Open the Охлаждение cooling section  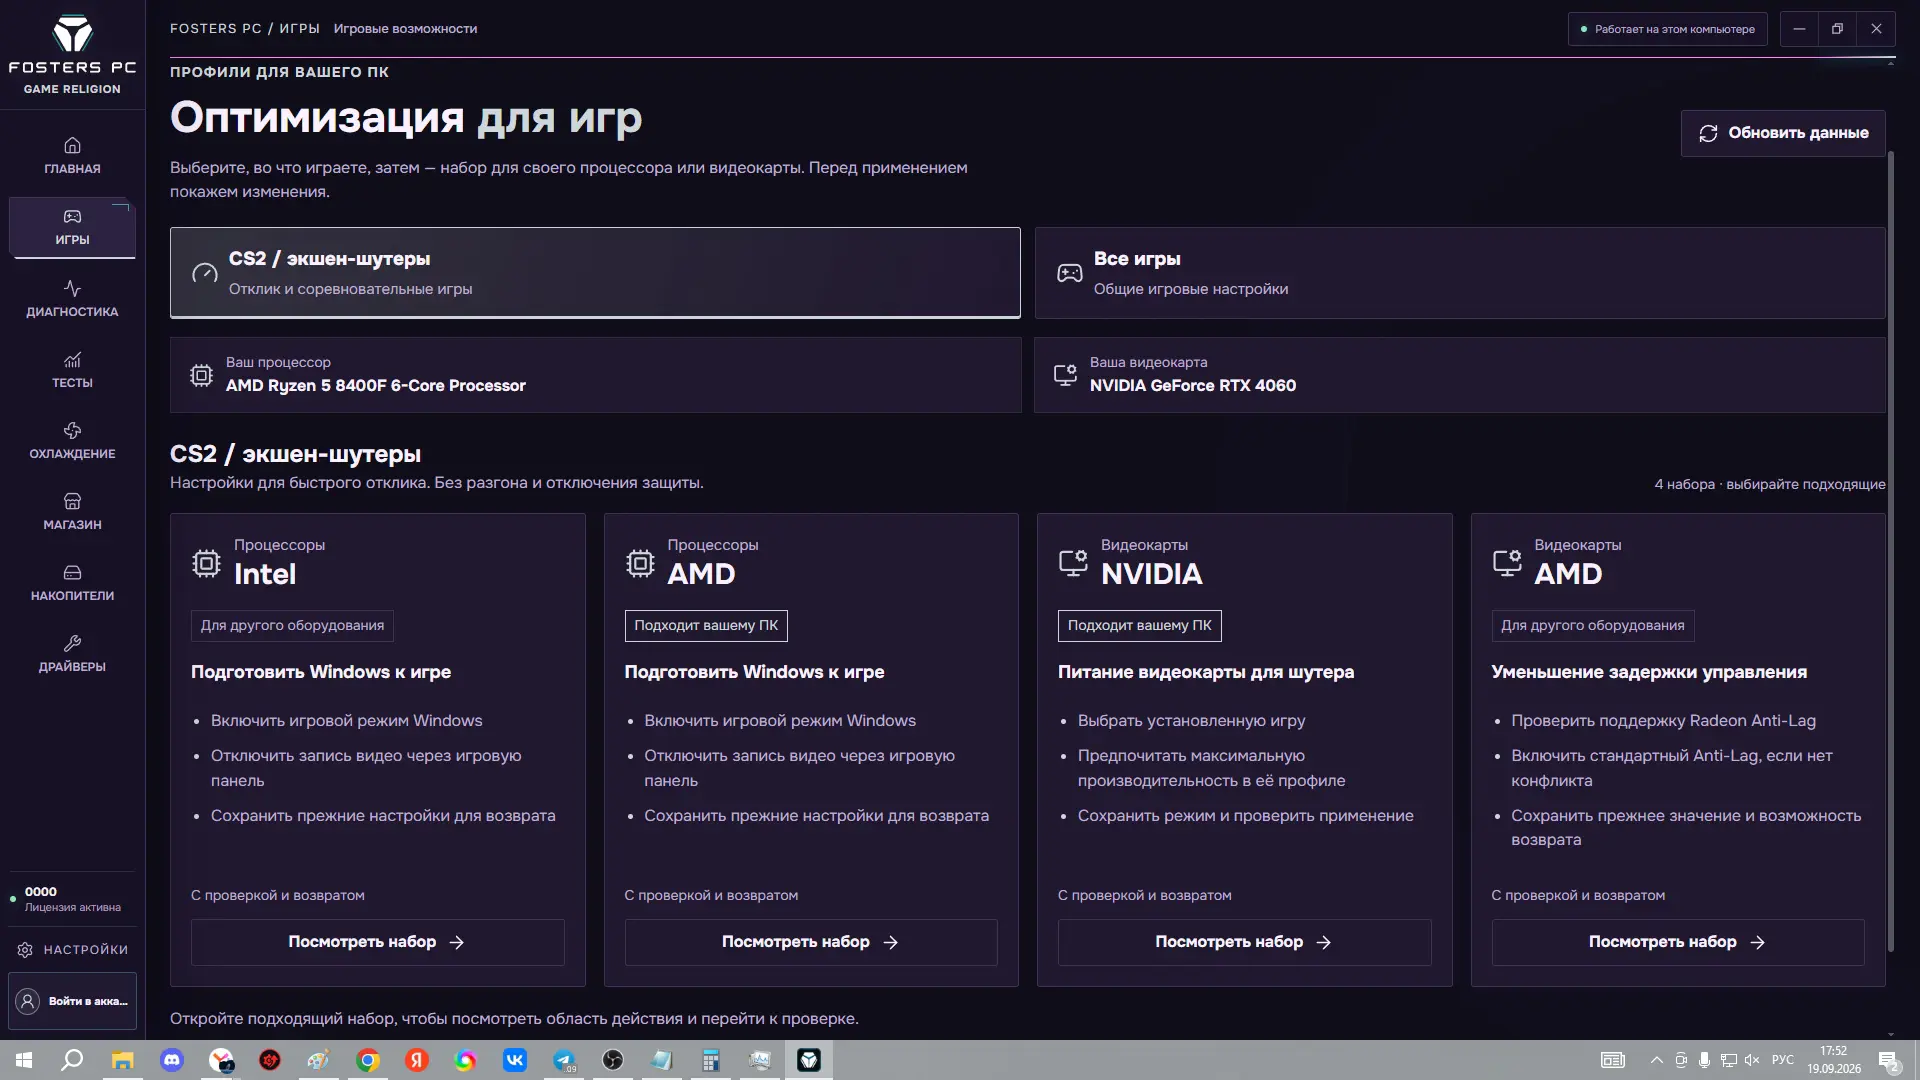coord(72,441)
